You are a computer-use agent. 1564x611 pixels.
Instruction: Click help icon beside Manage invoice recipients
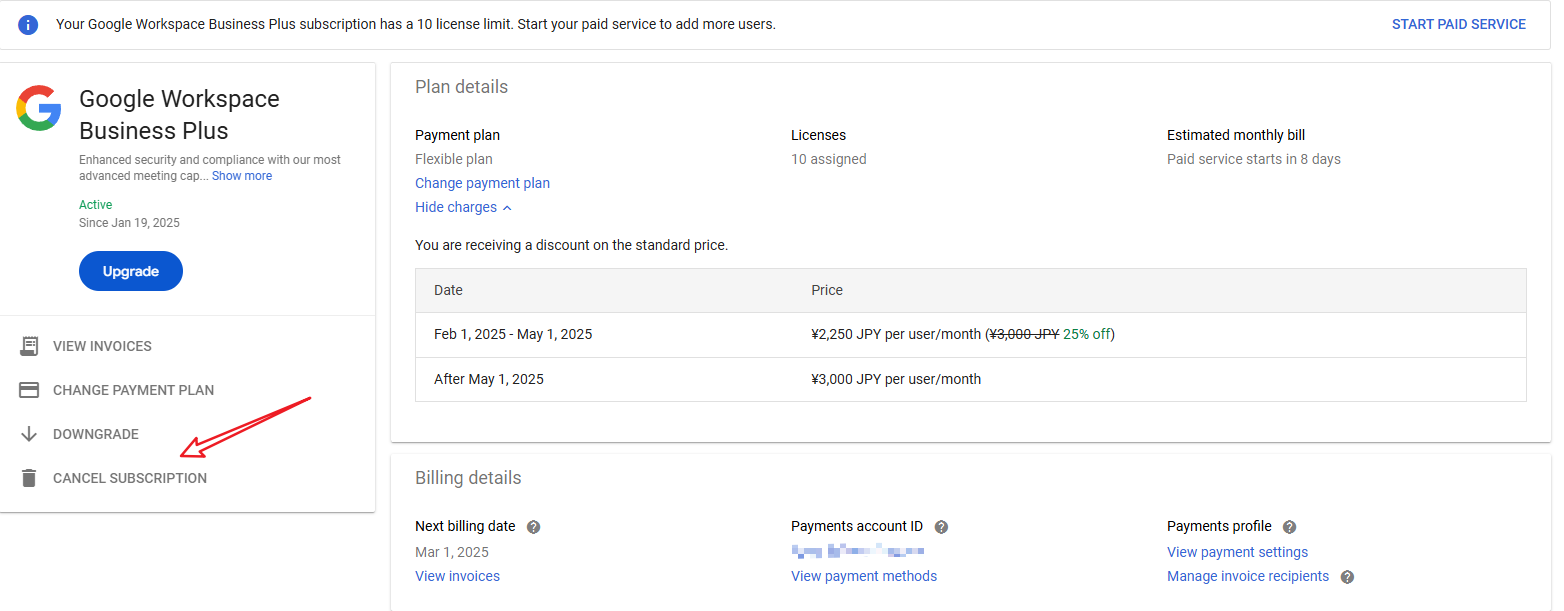tap(1347, 577)
